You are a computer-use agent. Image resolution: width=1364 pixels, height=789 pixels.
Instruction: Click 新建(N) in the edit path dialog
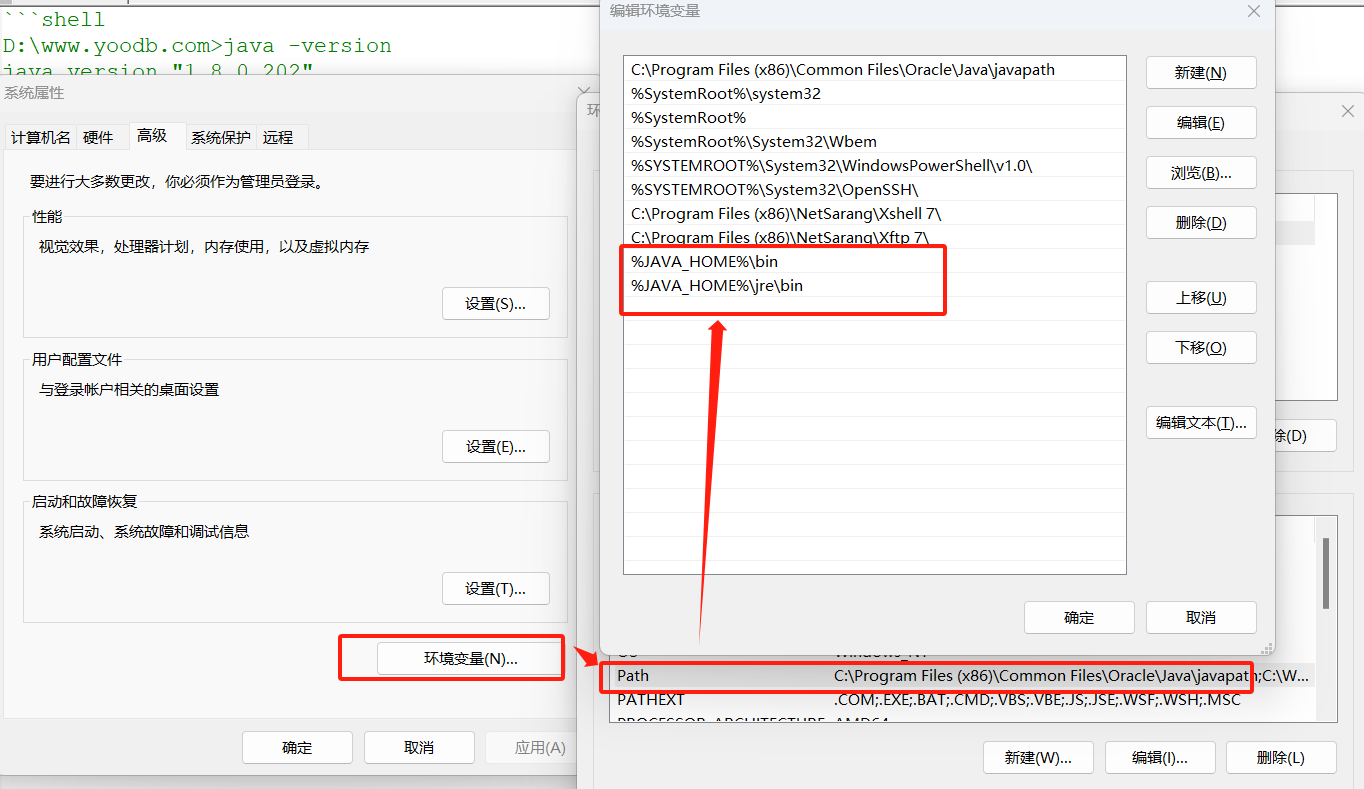pyautogui.click(x=1201, y=73)
